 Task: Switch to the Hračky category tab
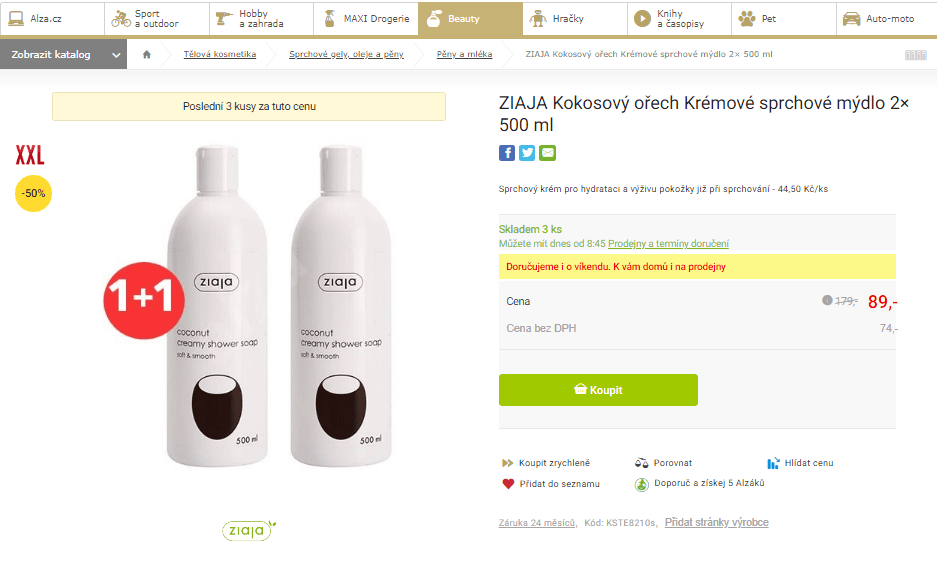576,19
